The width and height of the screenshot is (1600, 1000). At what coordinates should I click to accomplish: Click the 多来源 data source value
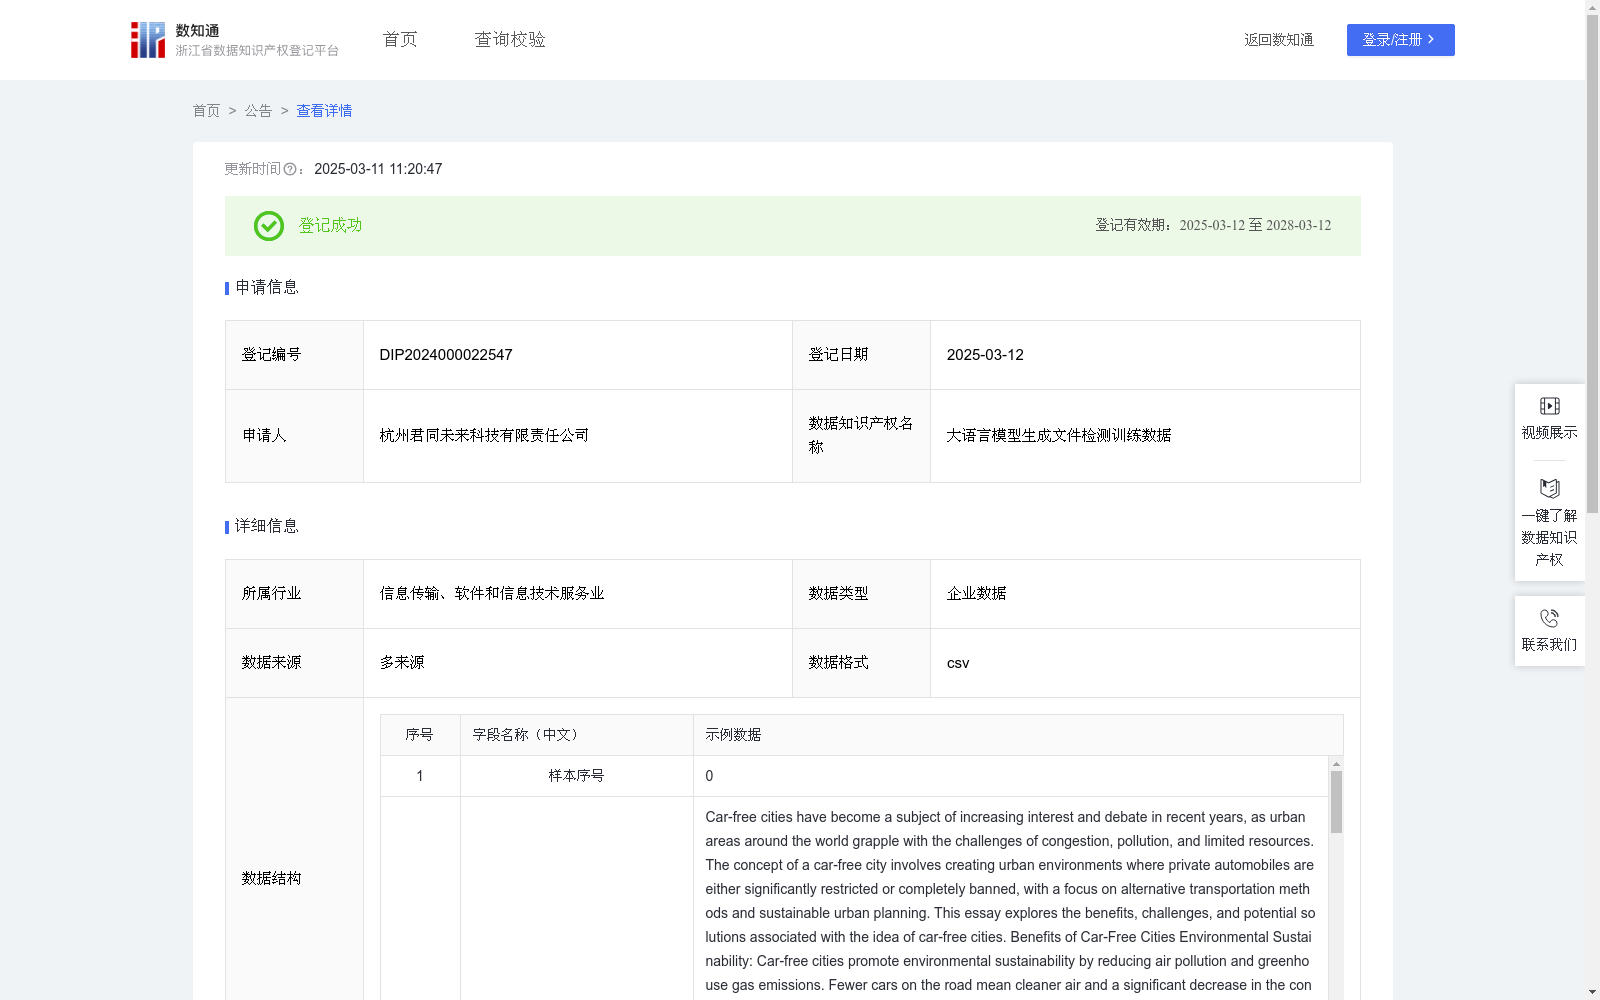pyautogui.click(x=402, y=663)
